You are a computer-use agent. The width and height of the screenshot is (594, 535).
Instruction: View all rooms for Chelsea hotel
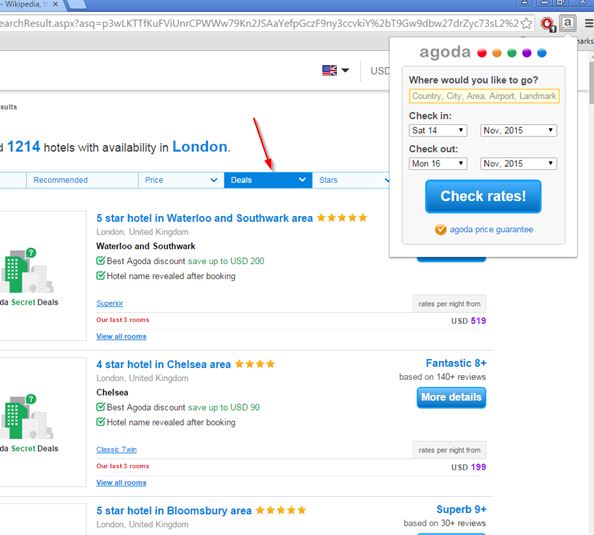(121, 483)
